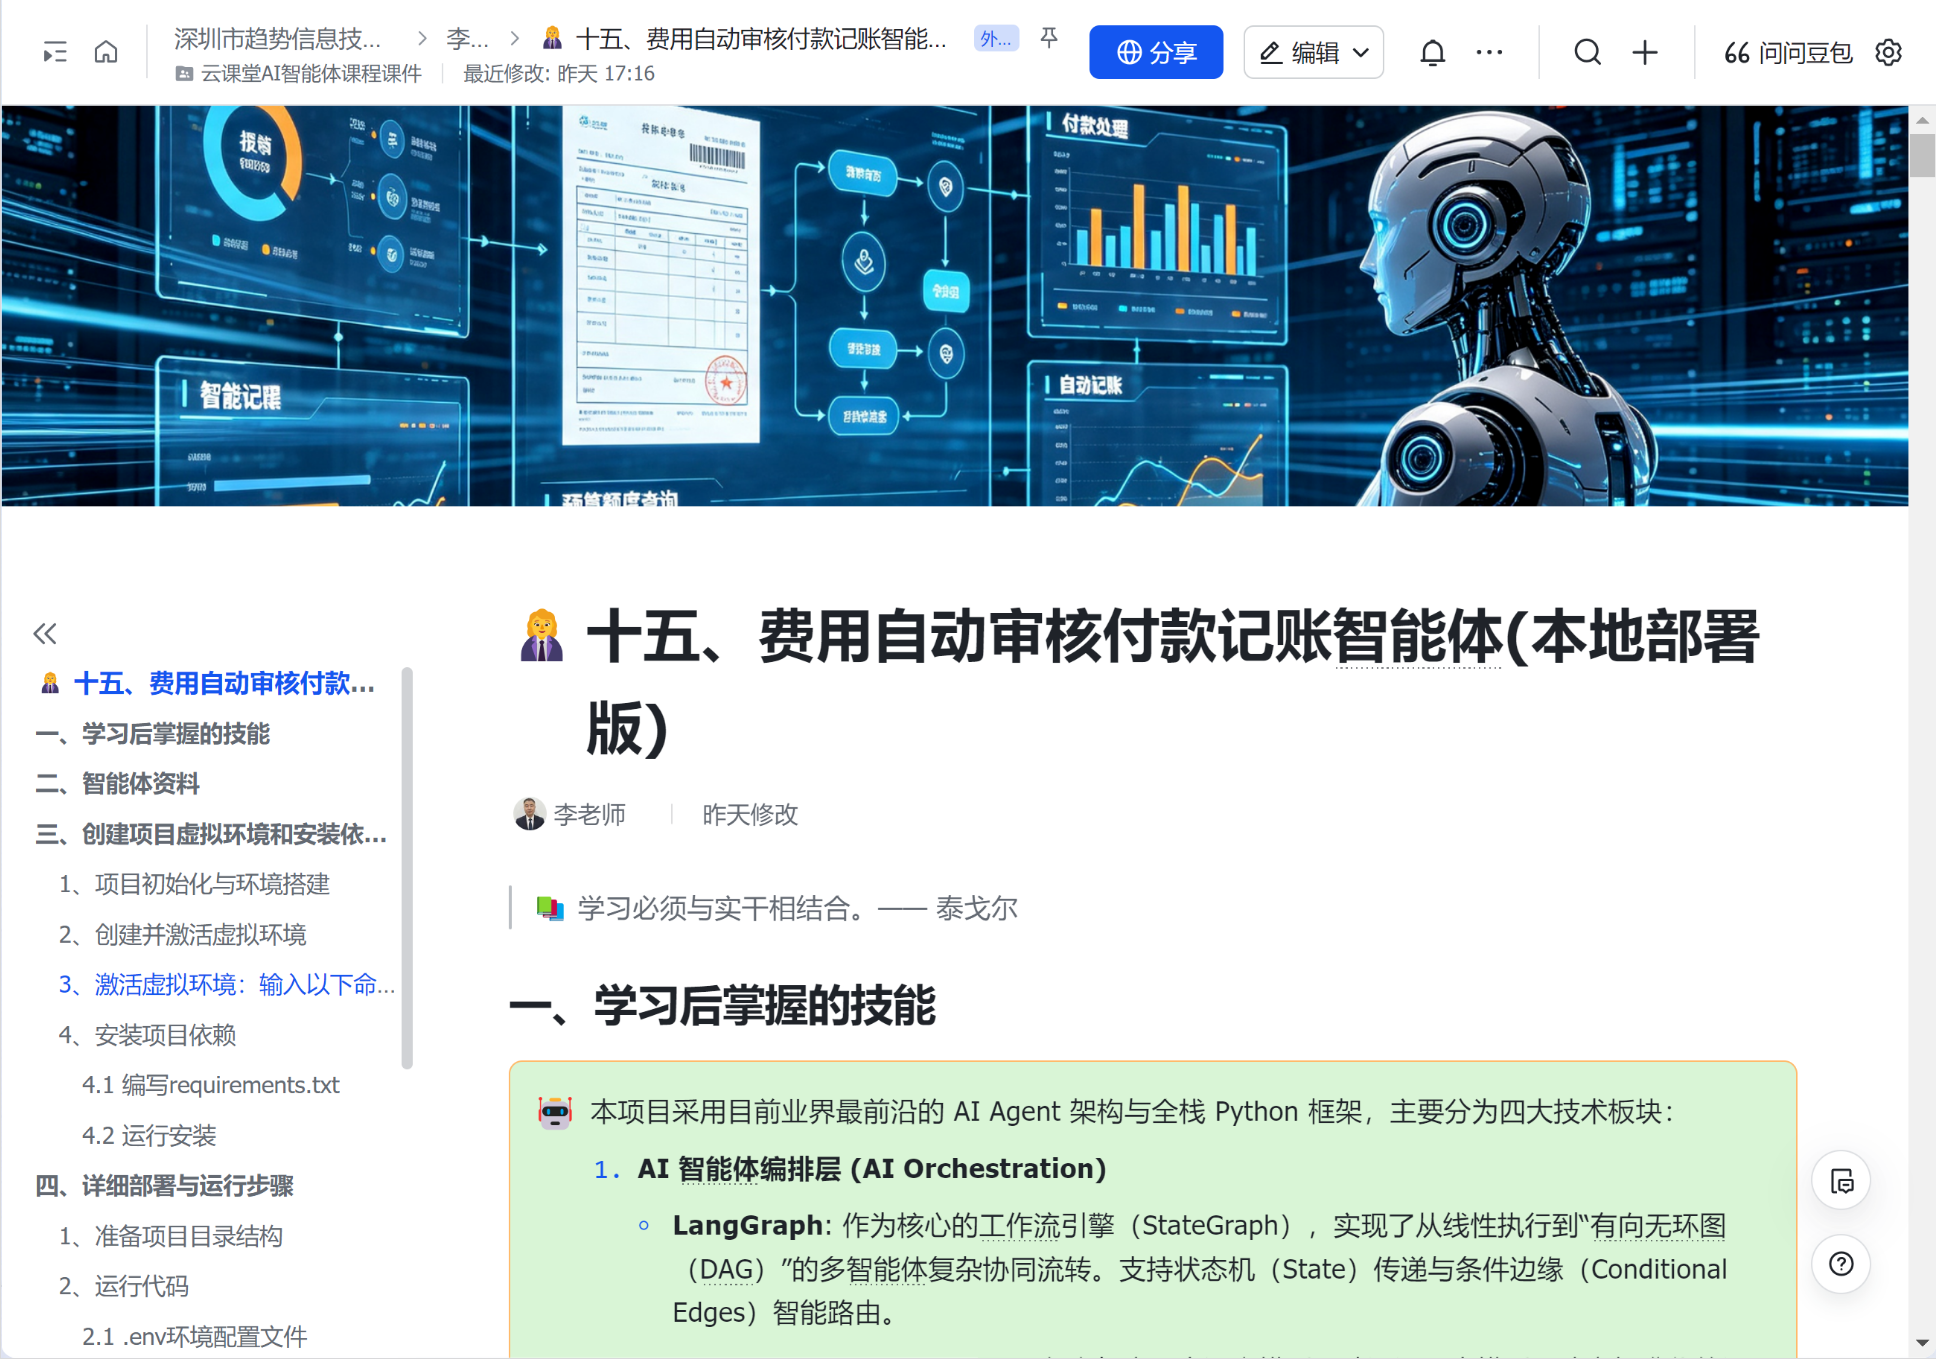This screenshot has height=1359, width=1936.
Task: Click the cover banner image
Action: coord(955,306)
